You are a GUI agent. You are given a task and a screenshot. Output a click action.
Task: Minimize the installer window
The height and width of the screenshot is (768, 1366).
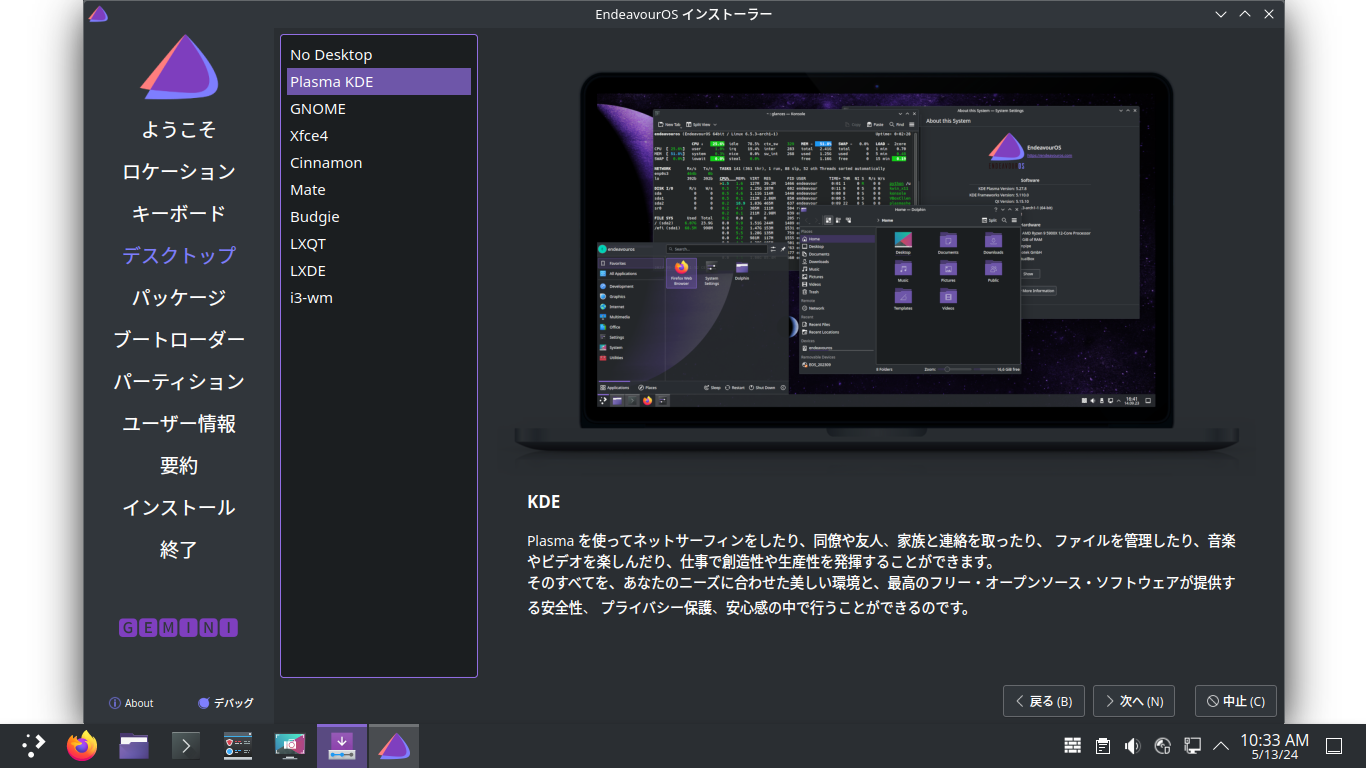pos(1221,14)
